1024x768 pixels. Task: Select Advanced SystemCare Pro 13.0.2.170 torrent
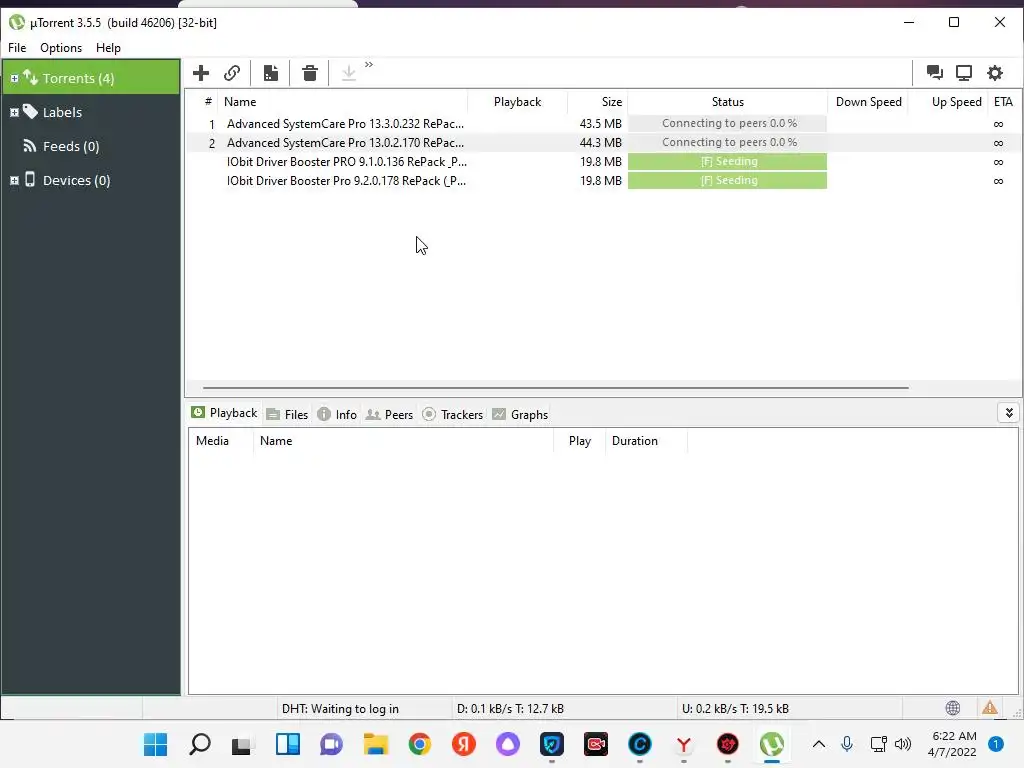tap(345, 142)
